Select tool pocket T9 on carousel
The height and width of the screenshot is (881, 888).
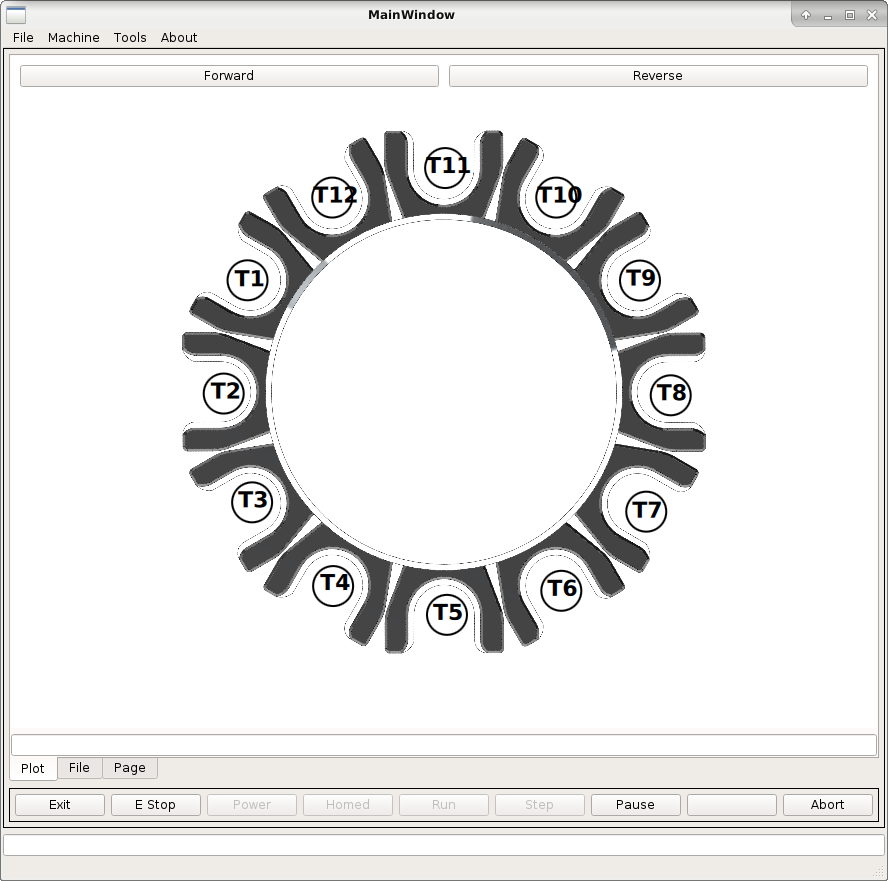[x=640, y=280]
